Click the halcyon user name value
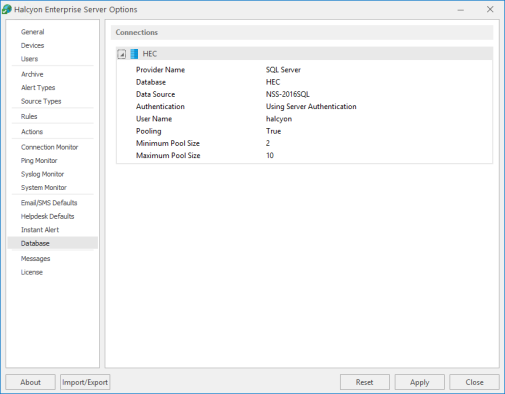505x394 pixels. click(279, 119)
